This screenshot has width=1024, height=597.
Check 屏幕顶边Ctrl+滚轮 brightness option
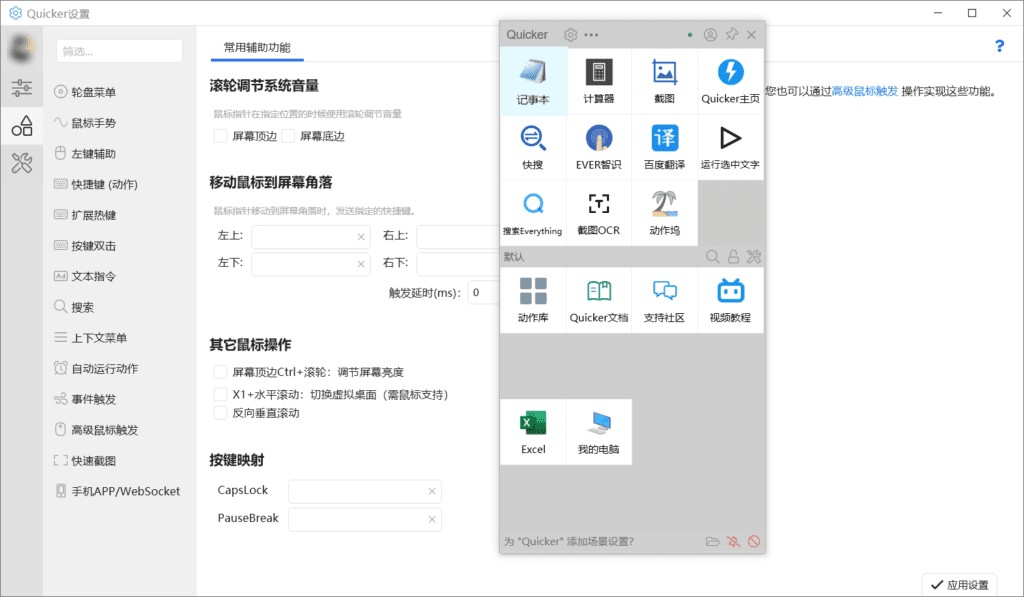(221, 372)
